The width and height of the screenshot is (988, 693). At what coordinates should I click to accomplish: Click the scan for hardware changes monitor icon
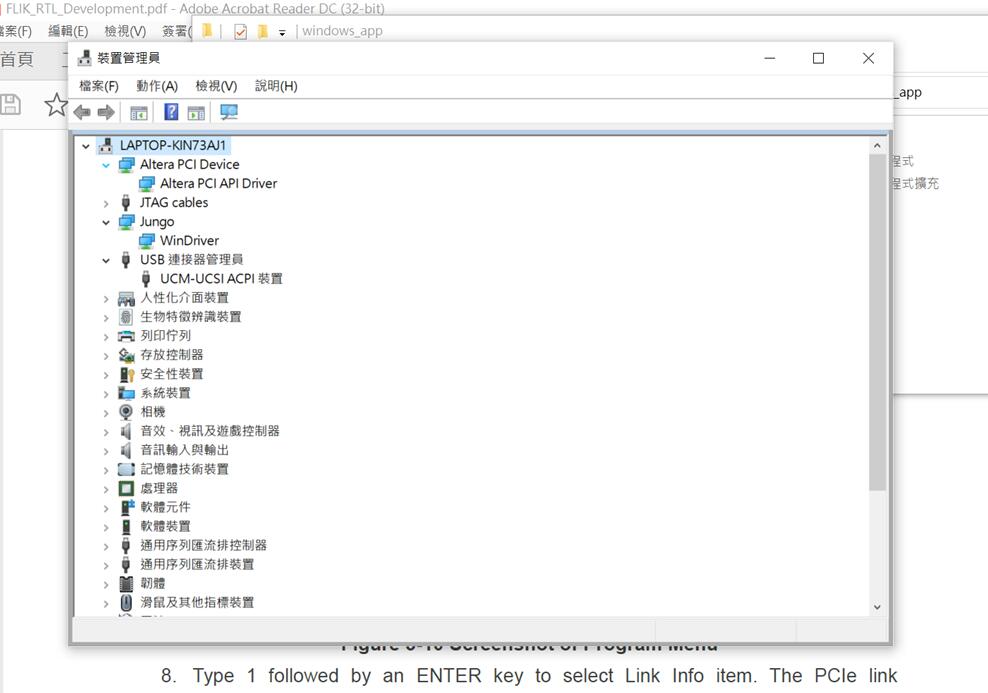click(x=229, y=112)
